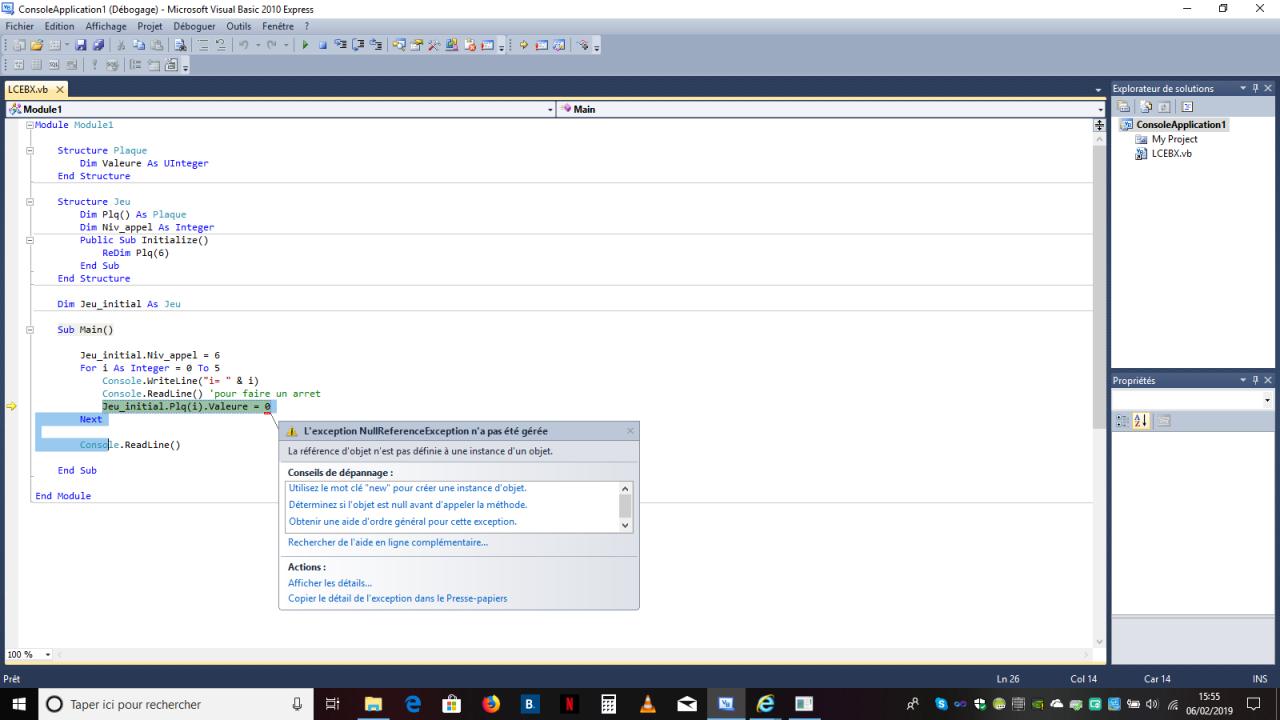Click 'Obtenir une aide d'ordre général' tip
This screenshot has height=720, width=1280.
pyautogui.click(x=403, y=522)
